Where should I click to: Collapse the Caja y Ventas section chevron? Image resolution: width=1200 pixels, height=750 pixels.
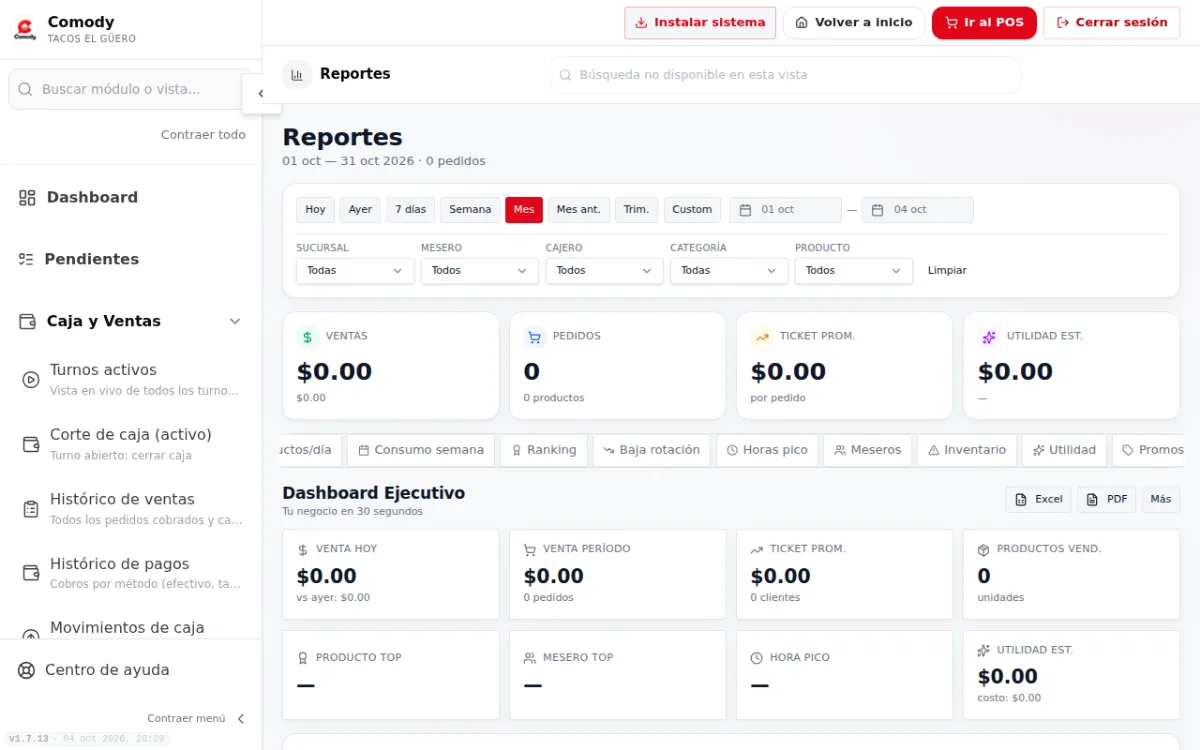pyautogui.click(x=235, y=321)
